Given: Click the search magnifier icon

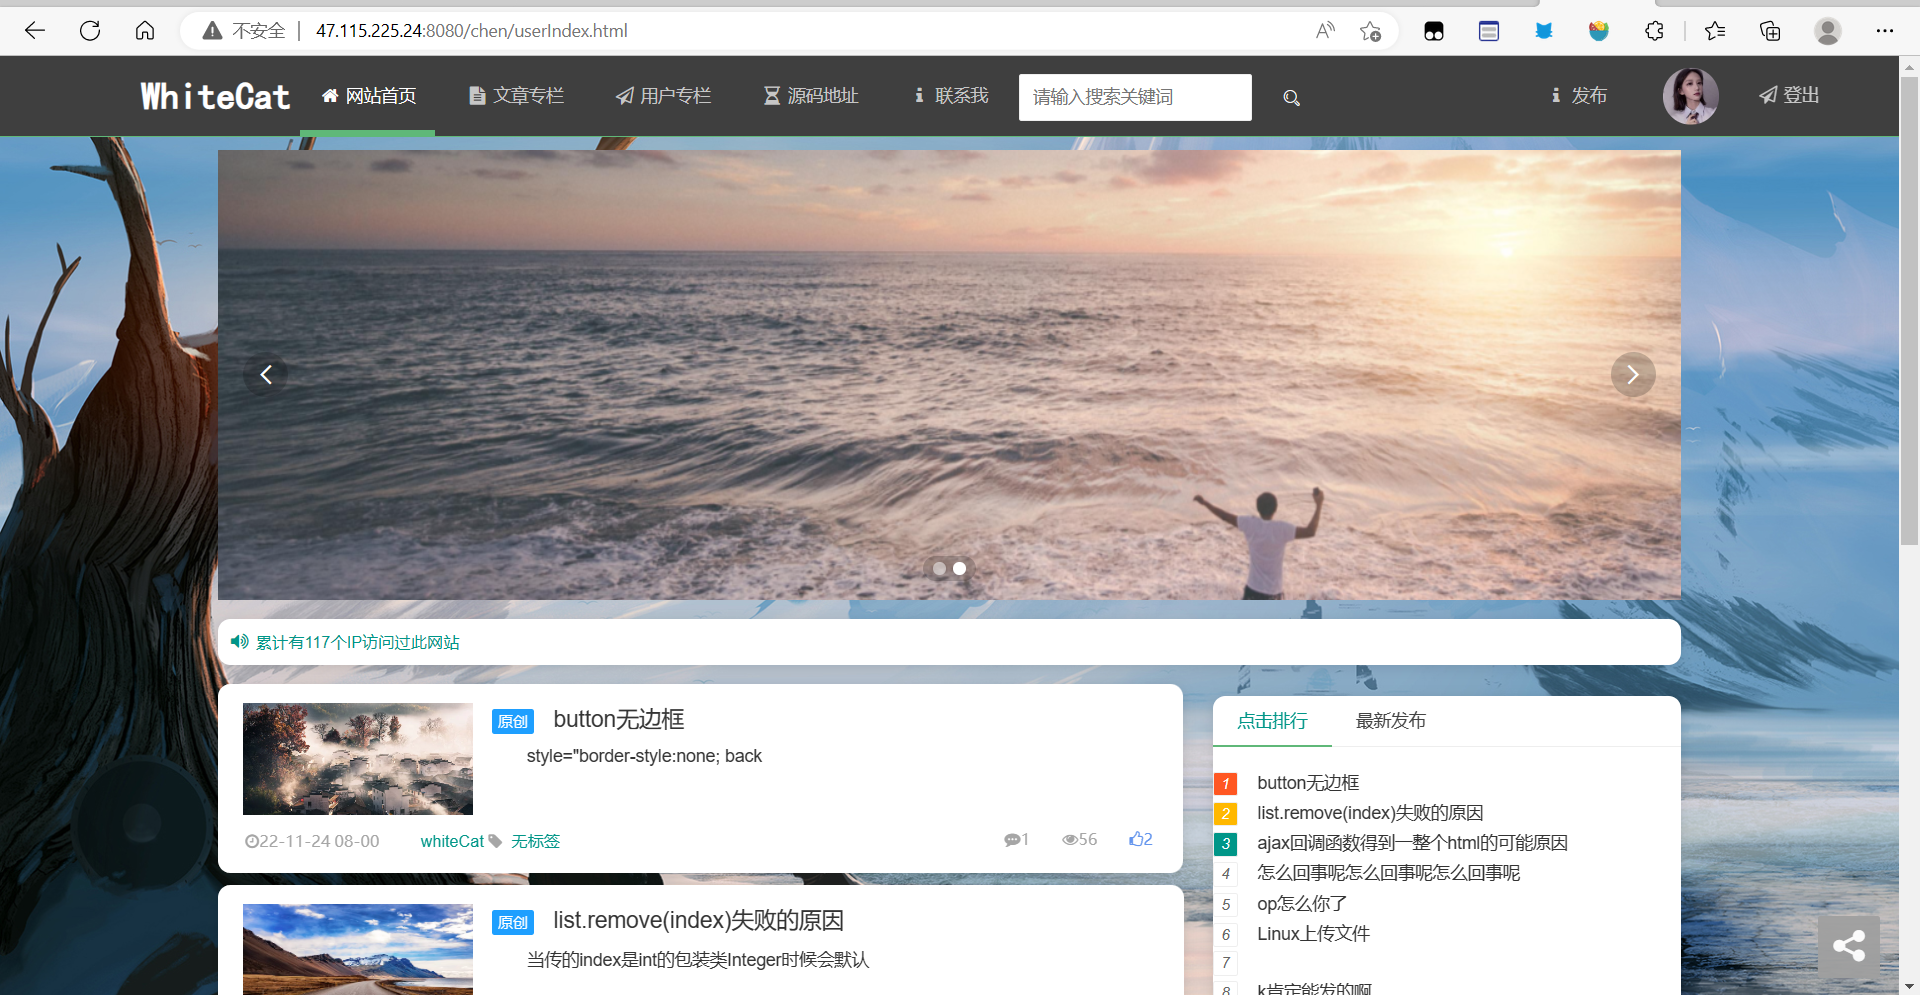Looking at the screenshot, I should pyautogui.click(x=1292, y=98).
